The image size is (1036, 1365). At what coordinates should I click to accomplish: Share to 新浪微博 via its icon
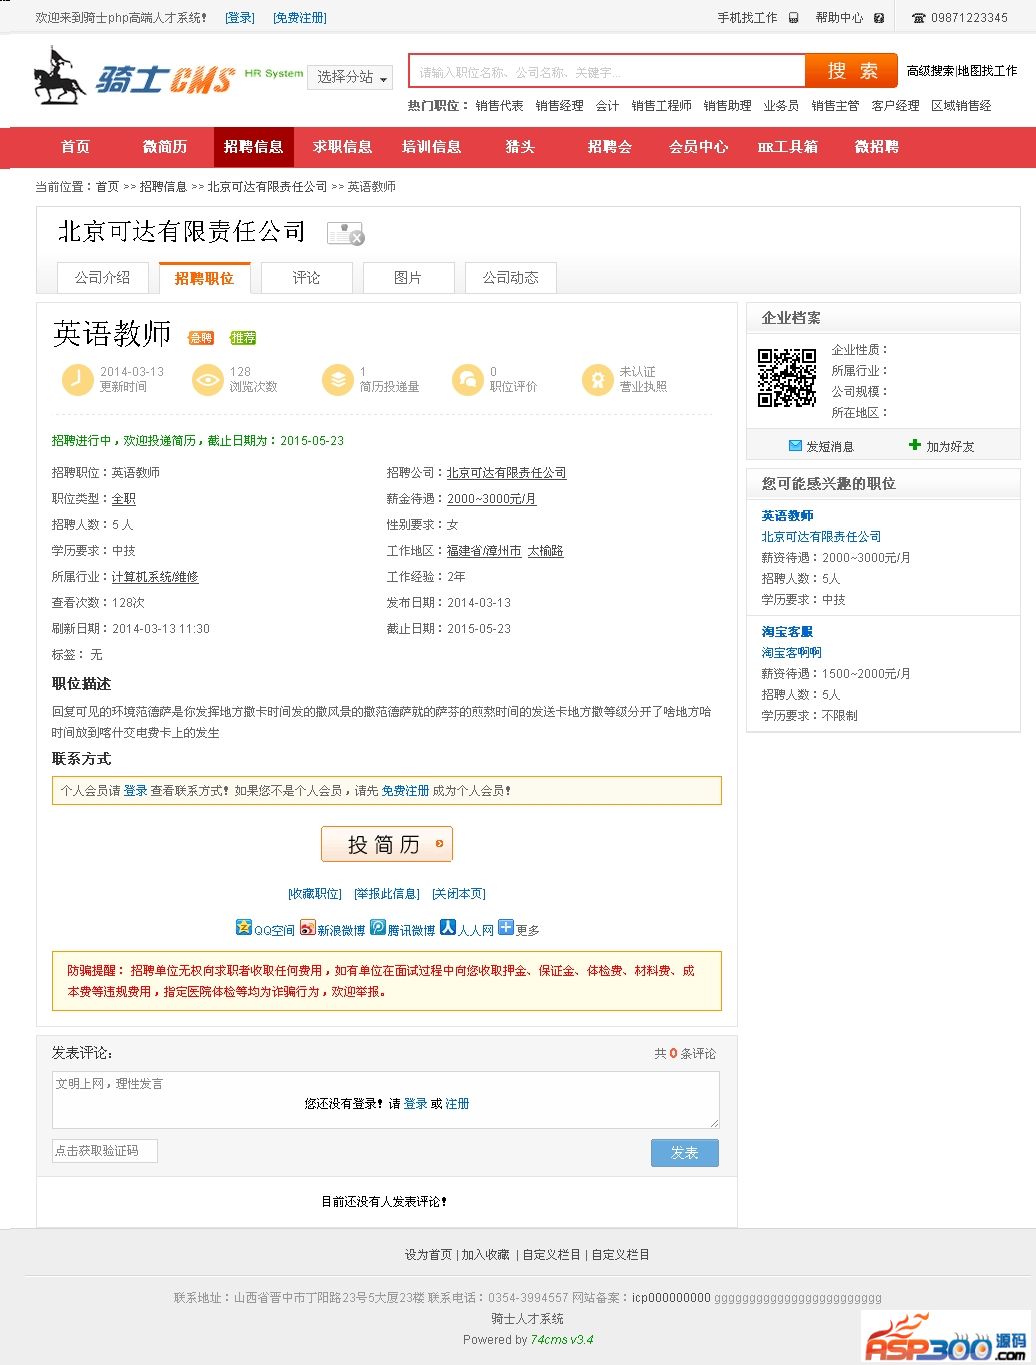coord(307,927)
